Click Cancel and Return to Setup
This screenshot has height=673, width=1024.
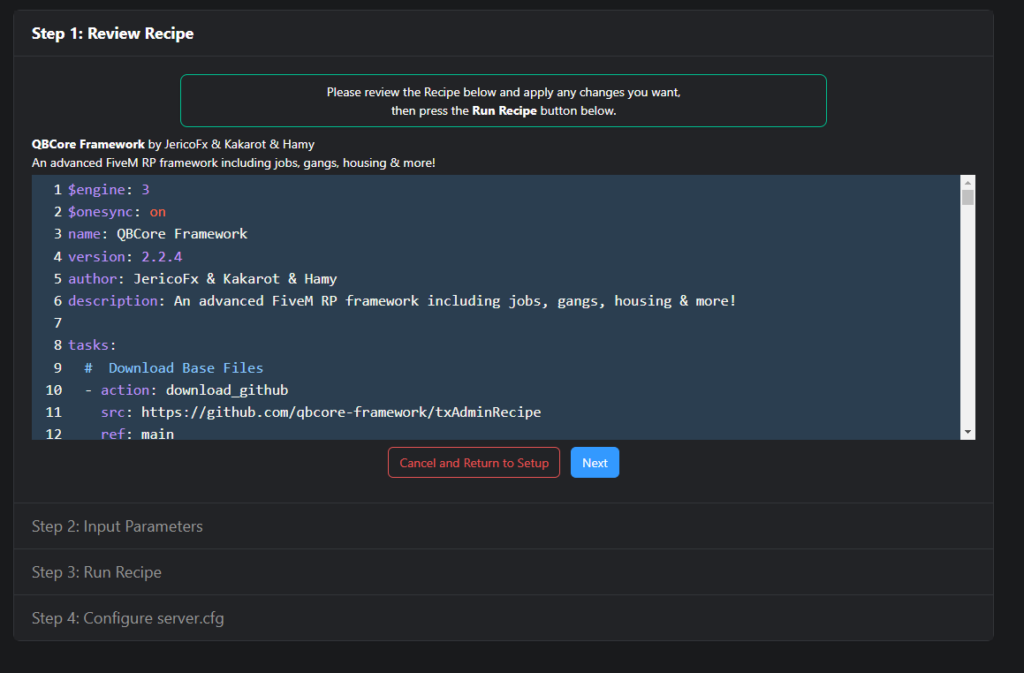click(x=473, y=462)
